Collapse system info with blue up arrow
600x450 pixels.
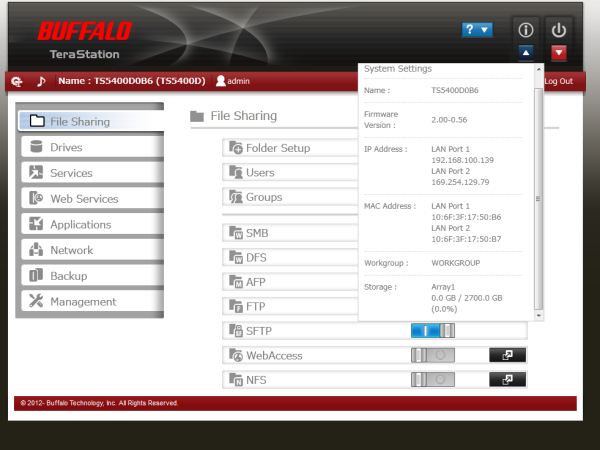coord(526,52)
